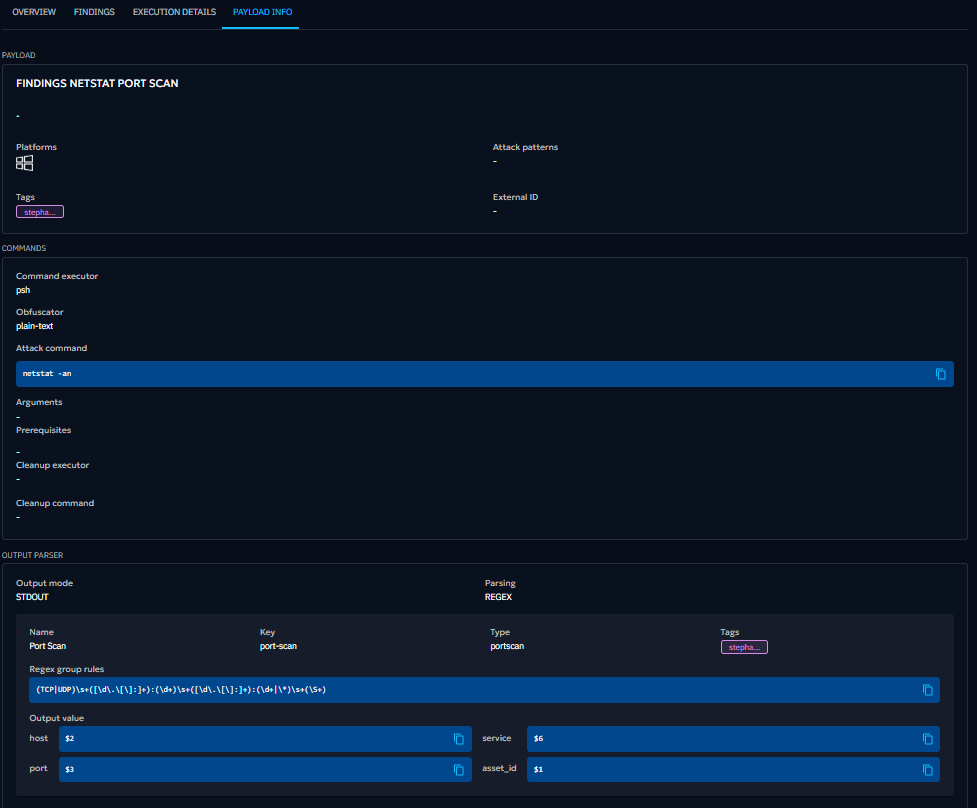Image resolution: width=977 pixels, height=808 pixels.
Task: Go to the Execution Details tab
Action: tap(174, 12)
